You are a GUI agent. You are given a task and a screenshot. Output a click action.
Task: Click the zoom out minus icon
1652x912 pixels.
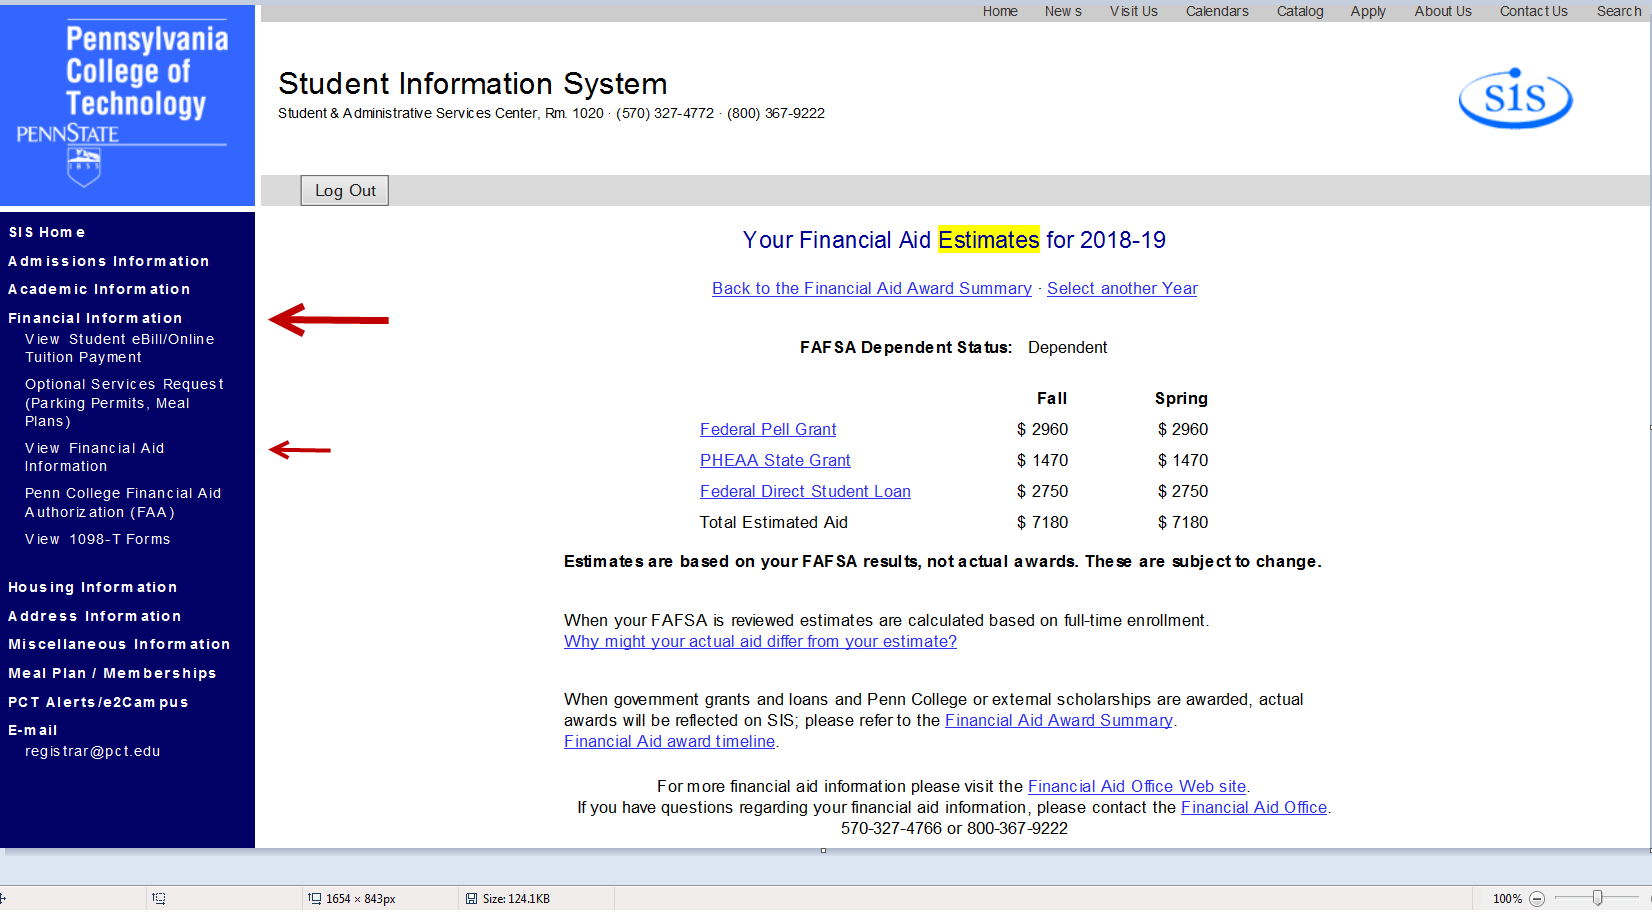[x=1537, y=899]
